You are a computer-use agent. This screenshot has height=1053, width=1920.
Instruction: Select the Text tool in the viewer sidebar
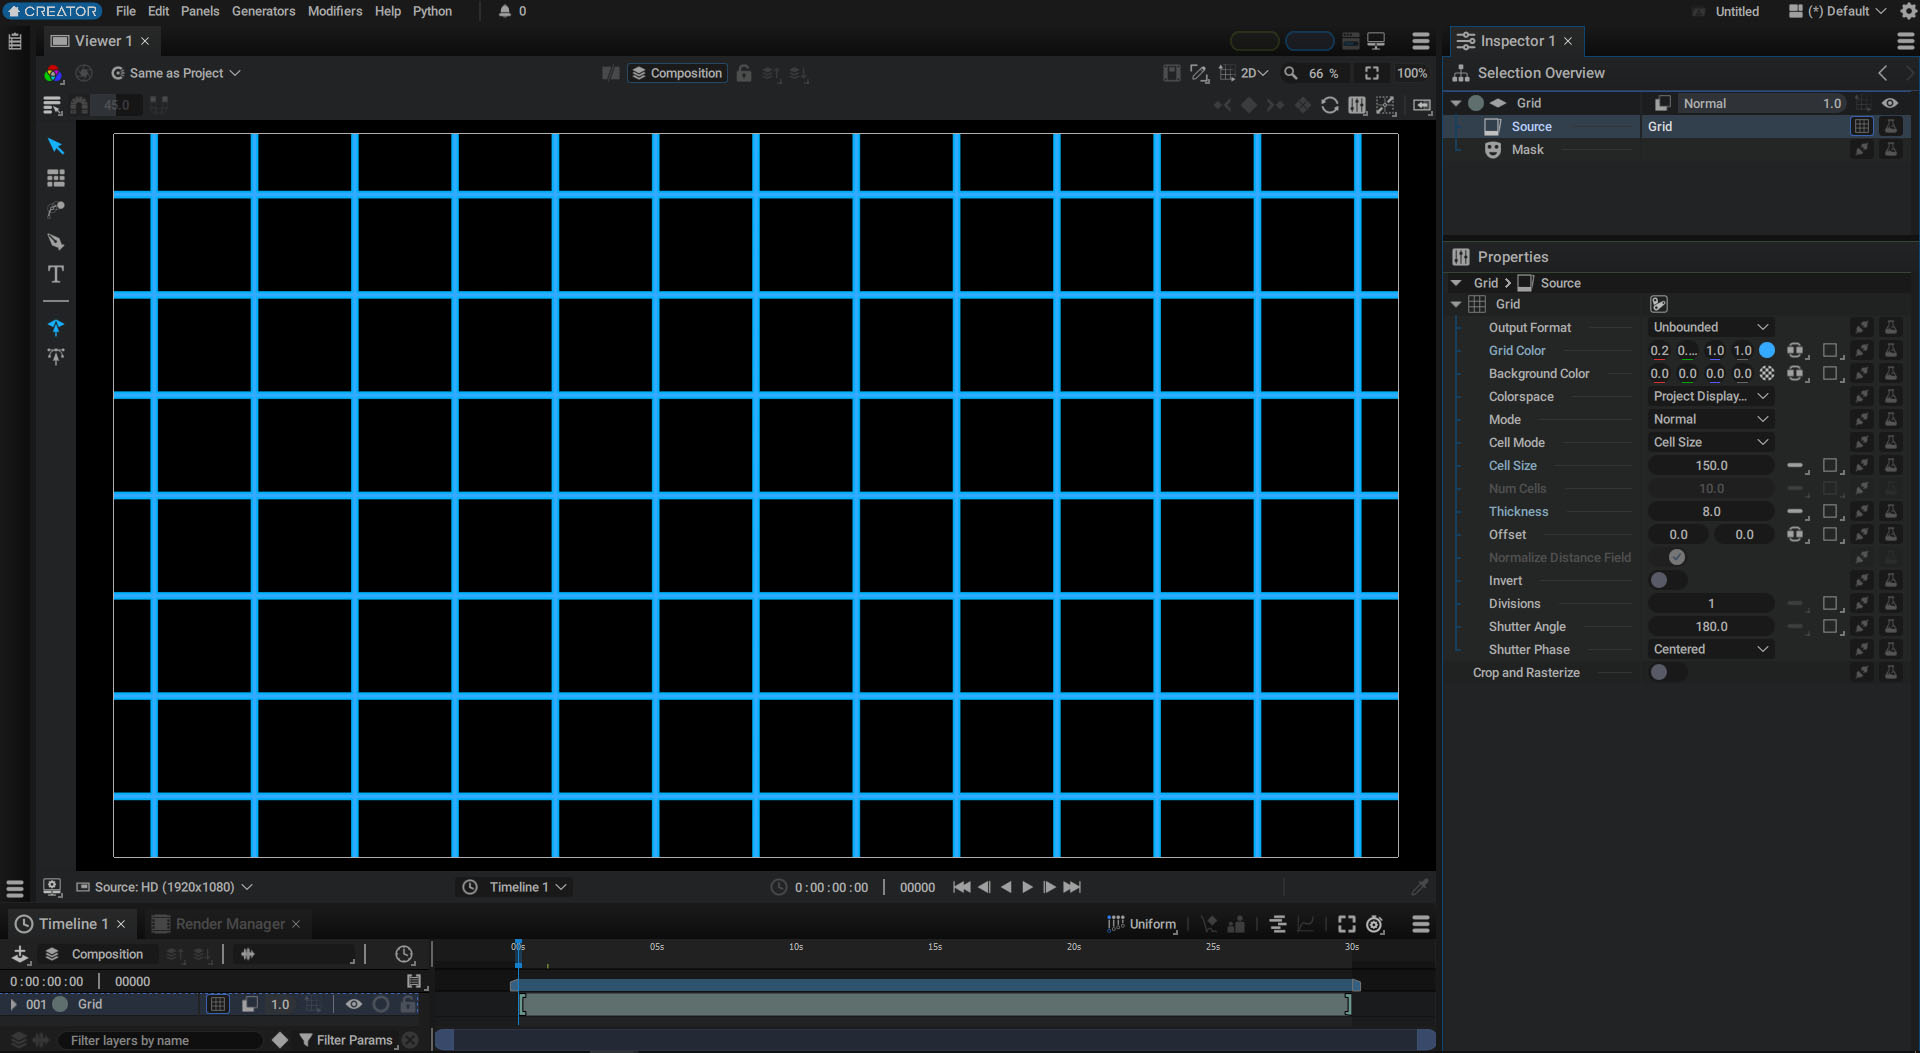click(56, 274)
